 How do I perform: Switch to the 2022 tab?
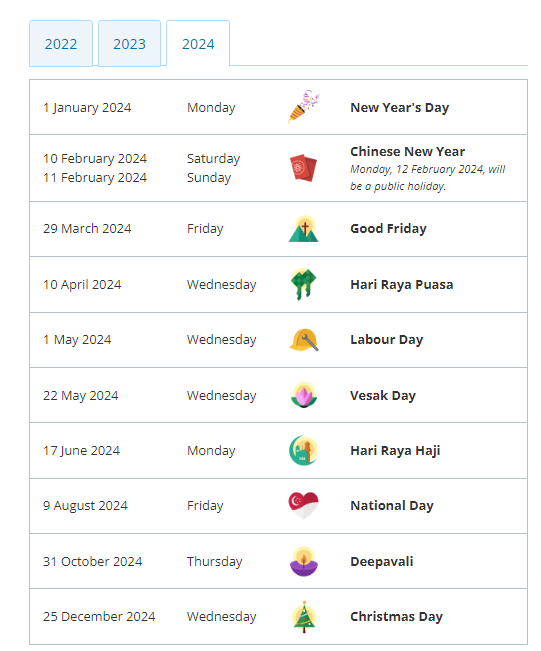click(61, 44)
